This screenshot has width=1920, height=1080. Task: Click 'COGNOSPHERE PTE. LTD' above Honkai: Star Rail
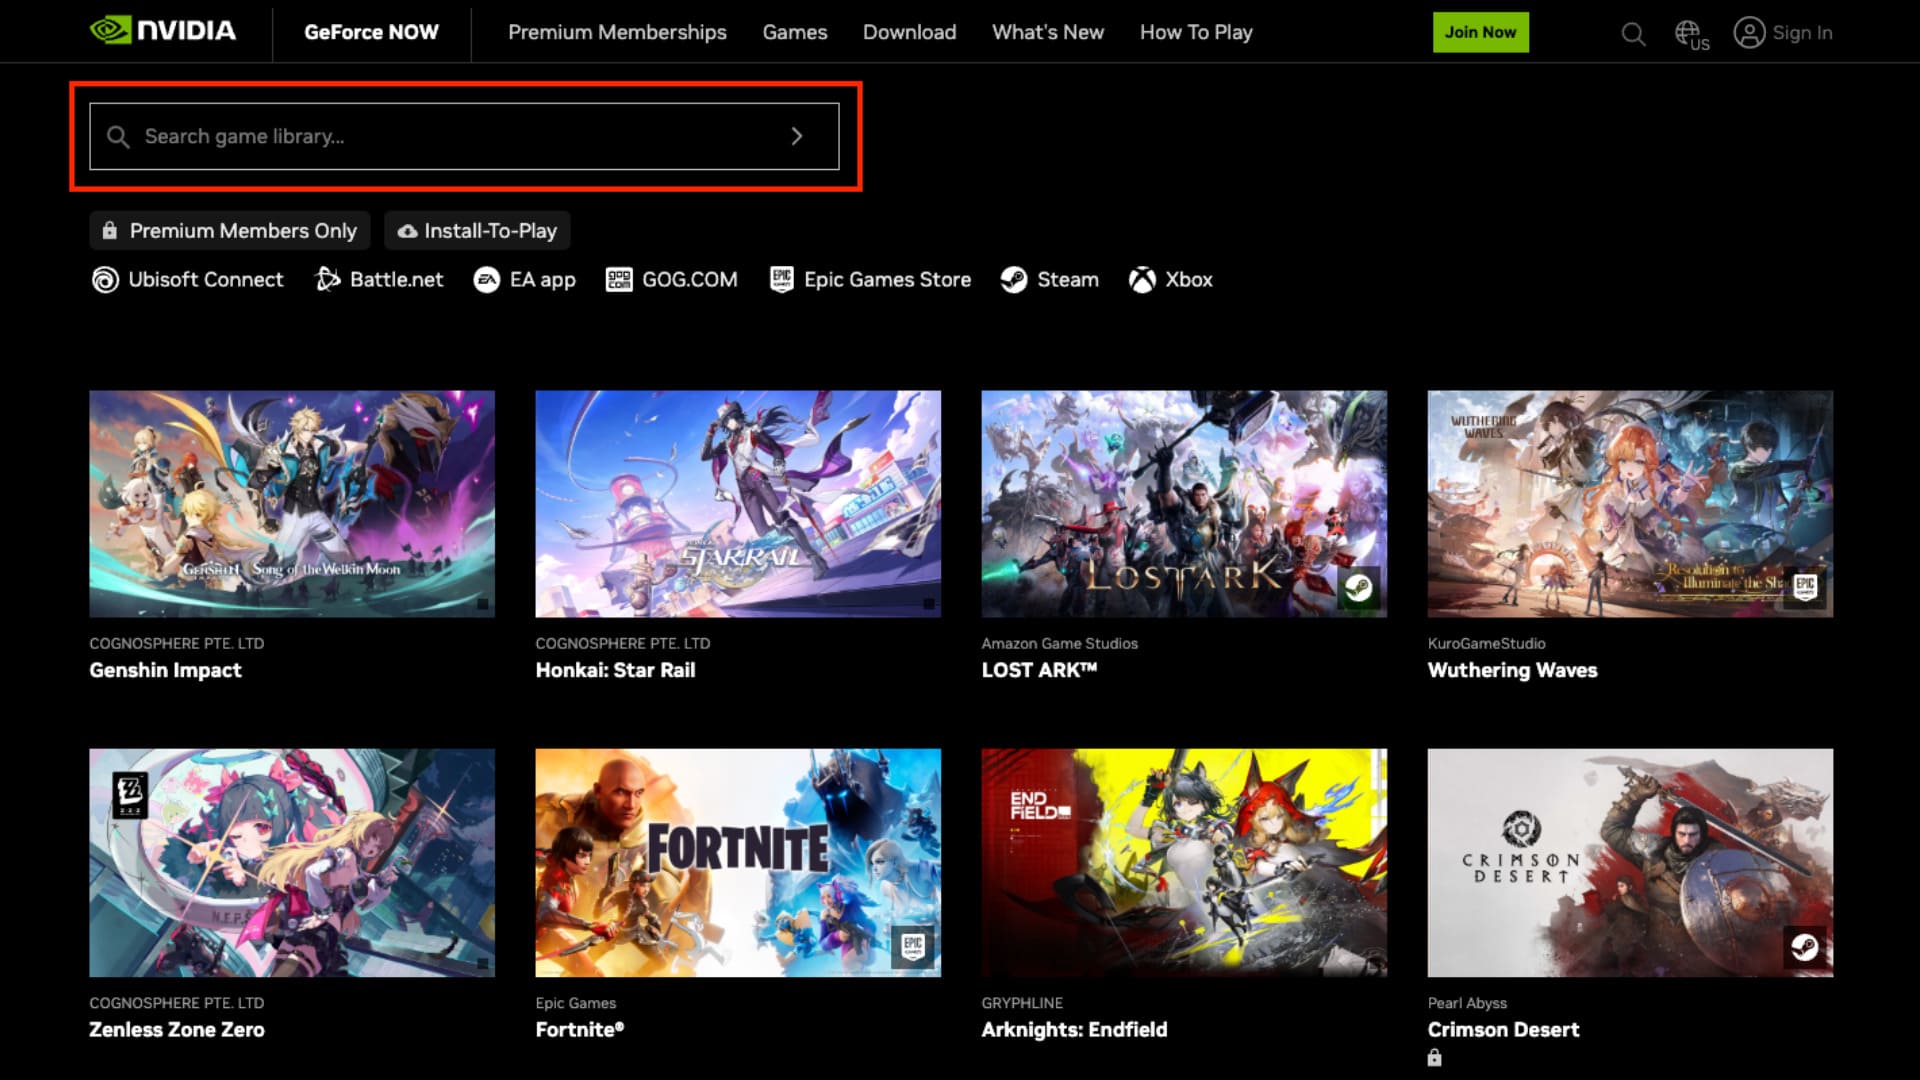point(622,643)
